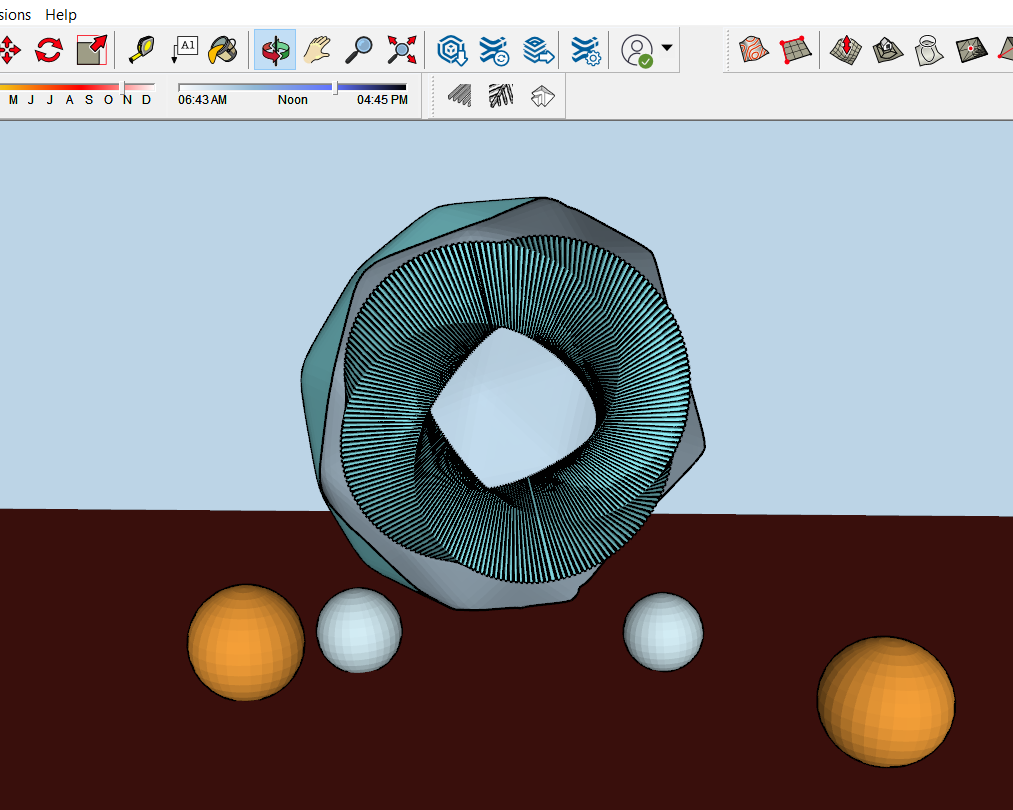The height and width of the screenshot is (810, 1013).
Task: Toggle off the active Orbit tool
Action: tap(273, 49)
